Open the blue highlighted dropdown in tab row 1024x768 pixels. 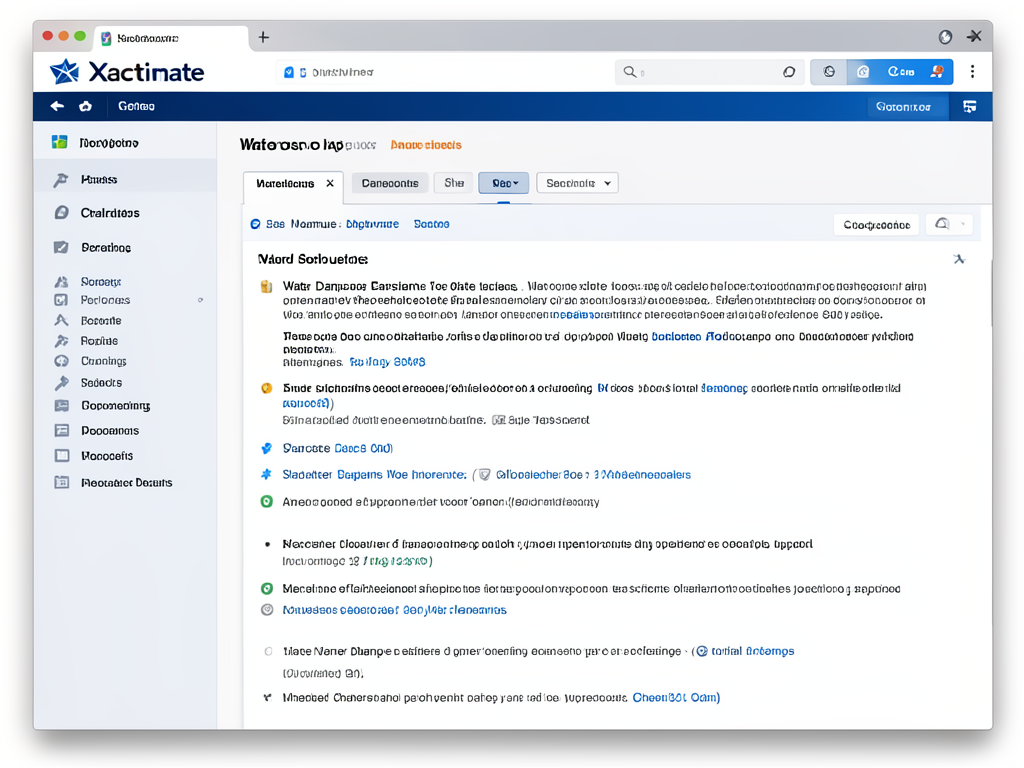coord(503,183)
